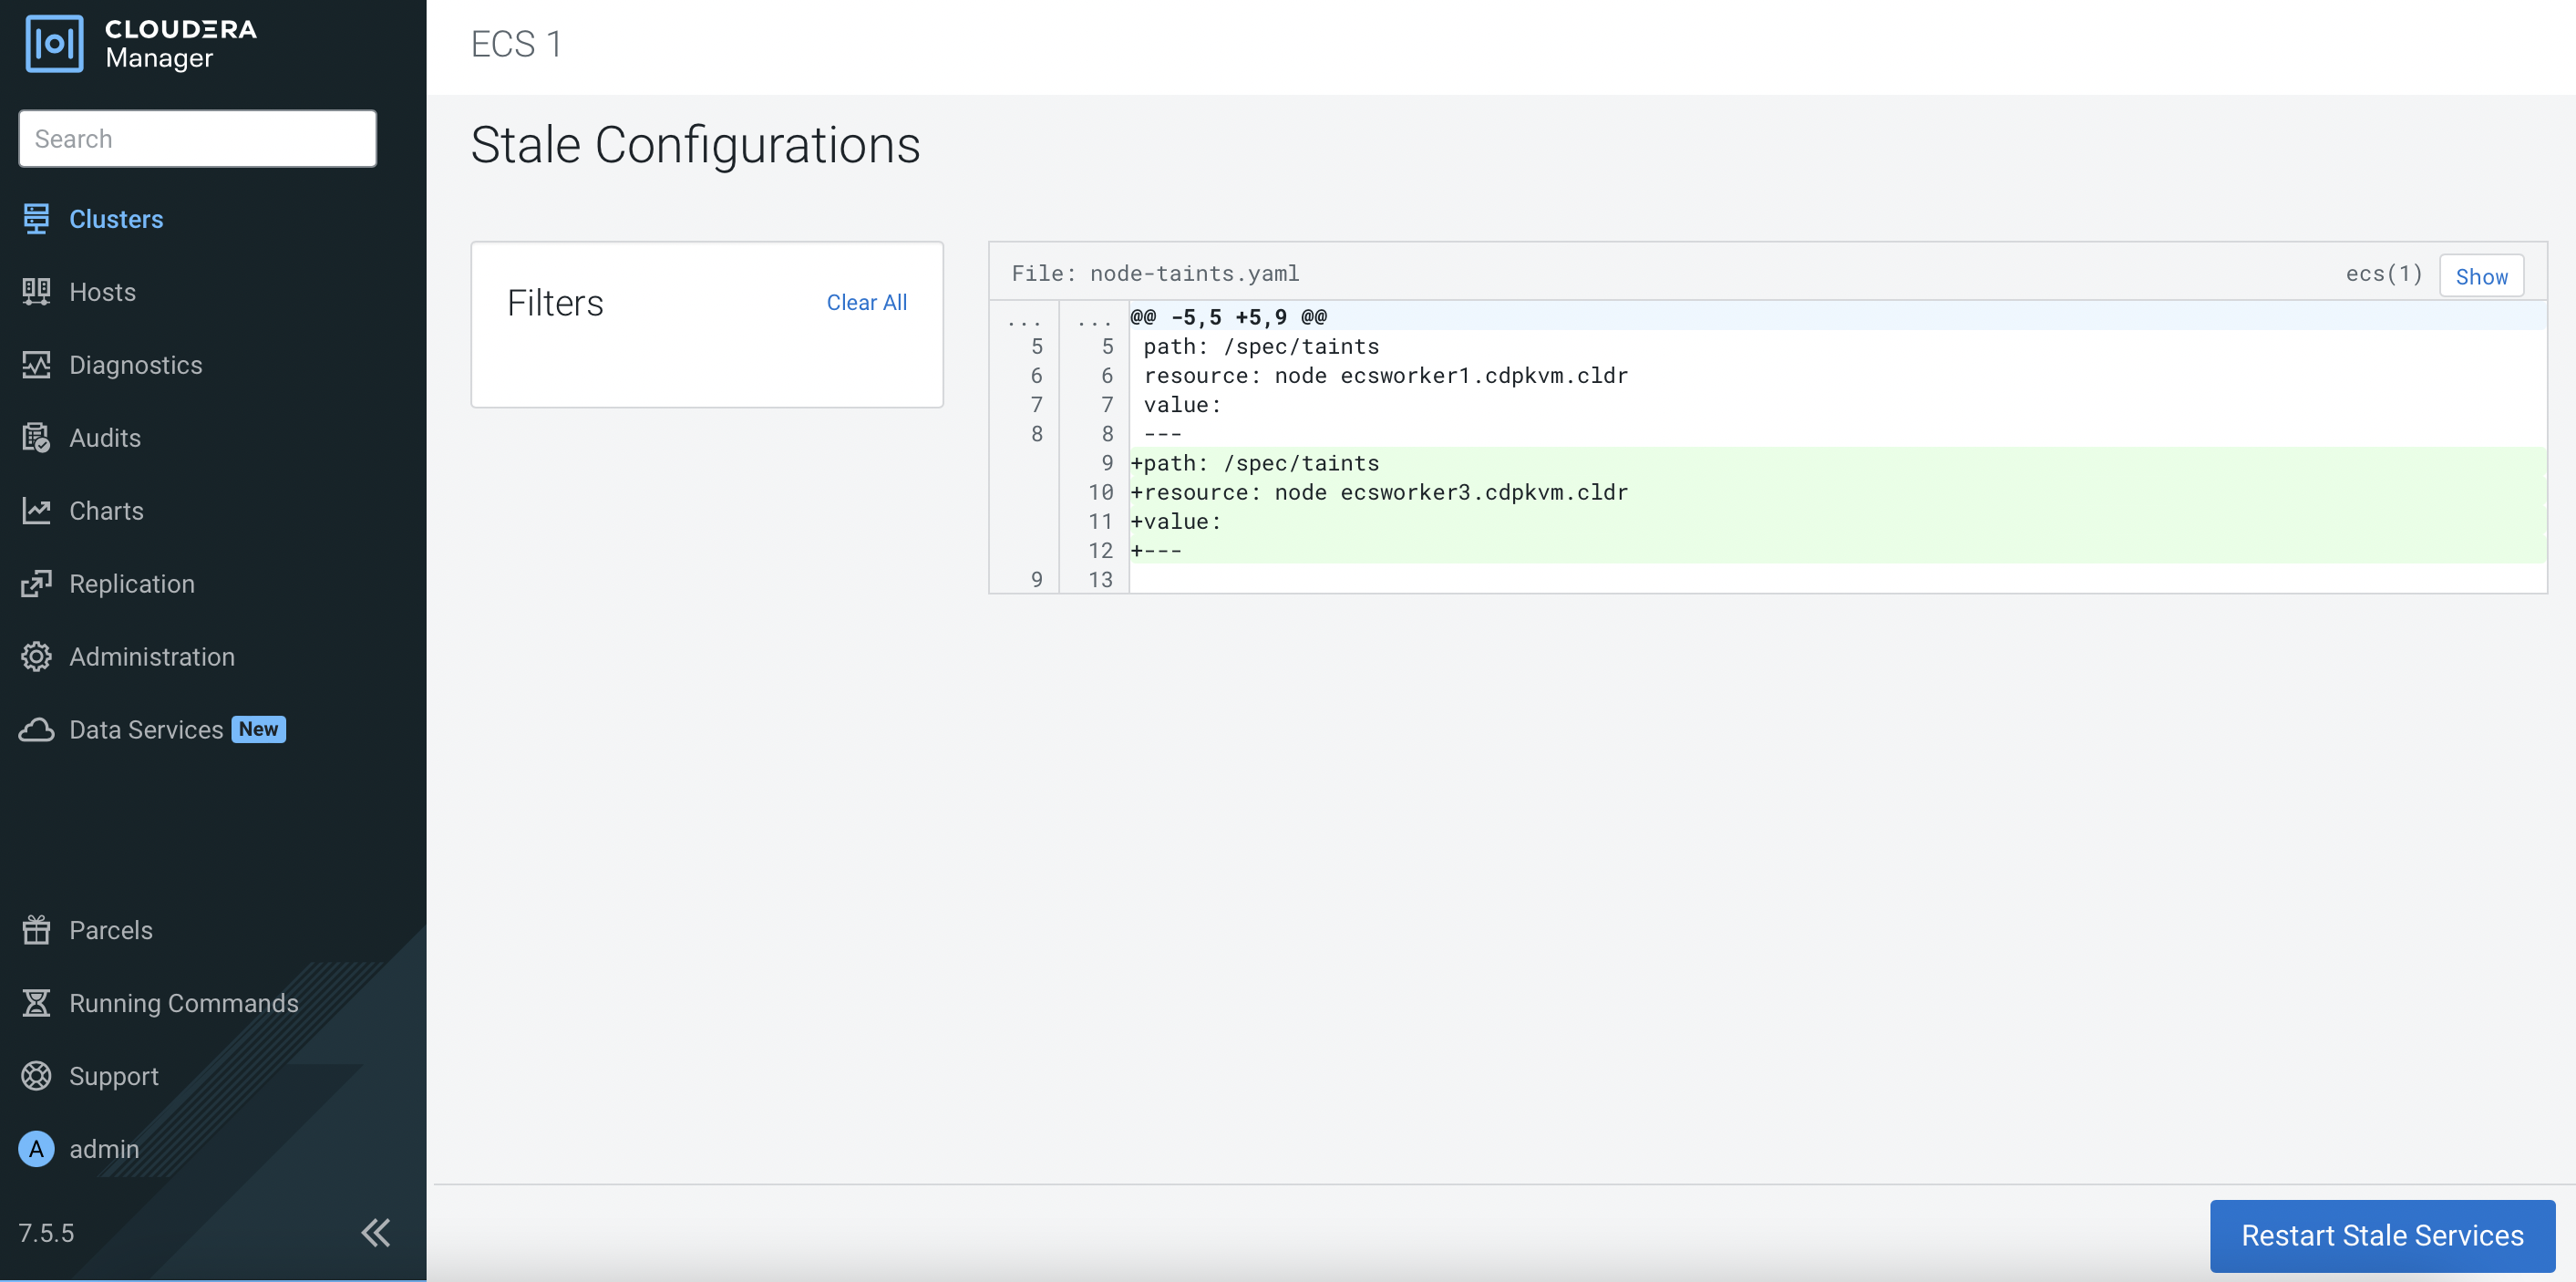Click the Cloudera Manager logo icon
The image size is (2576, 1282).
click(54, 44)
